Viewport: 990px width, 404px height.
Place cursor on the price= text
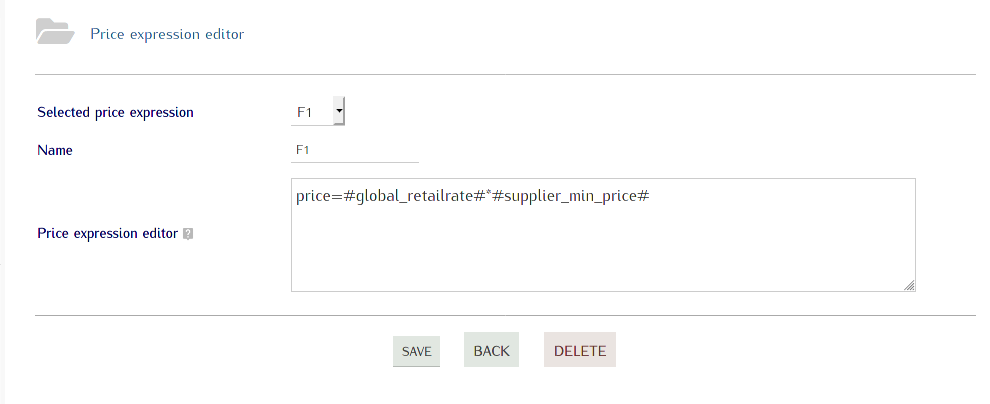click(319, 197)
